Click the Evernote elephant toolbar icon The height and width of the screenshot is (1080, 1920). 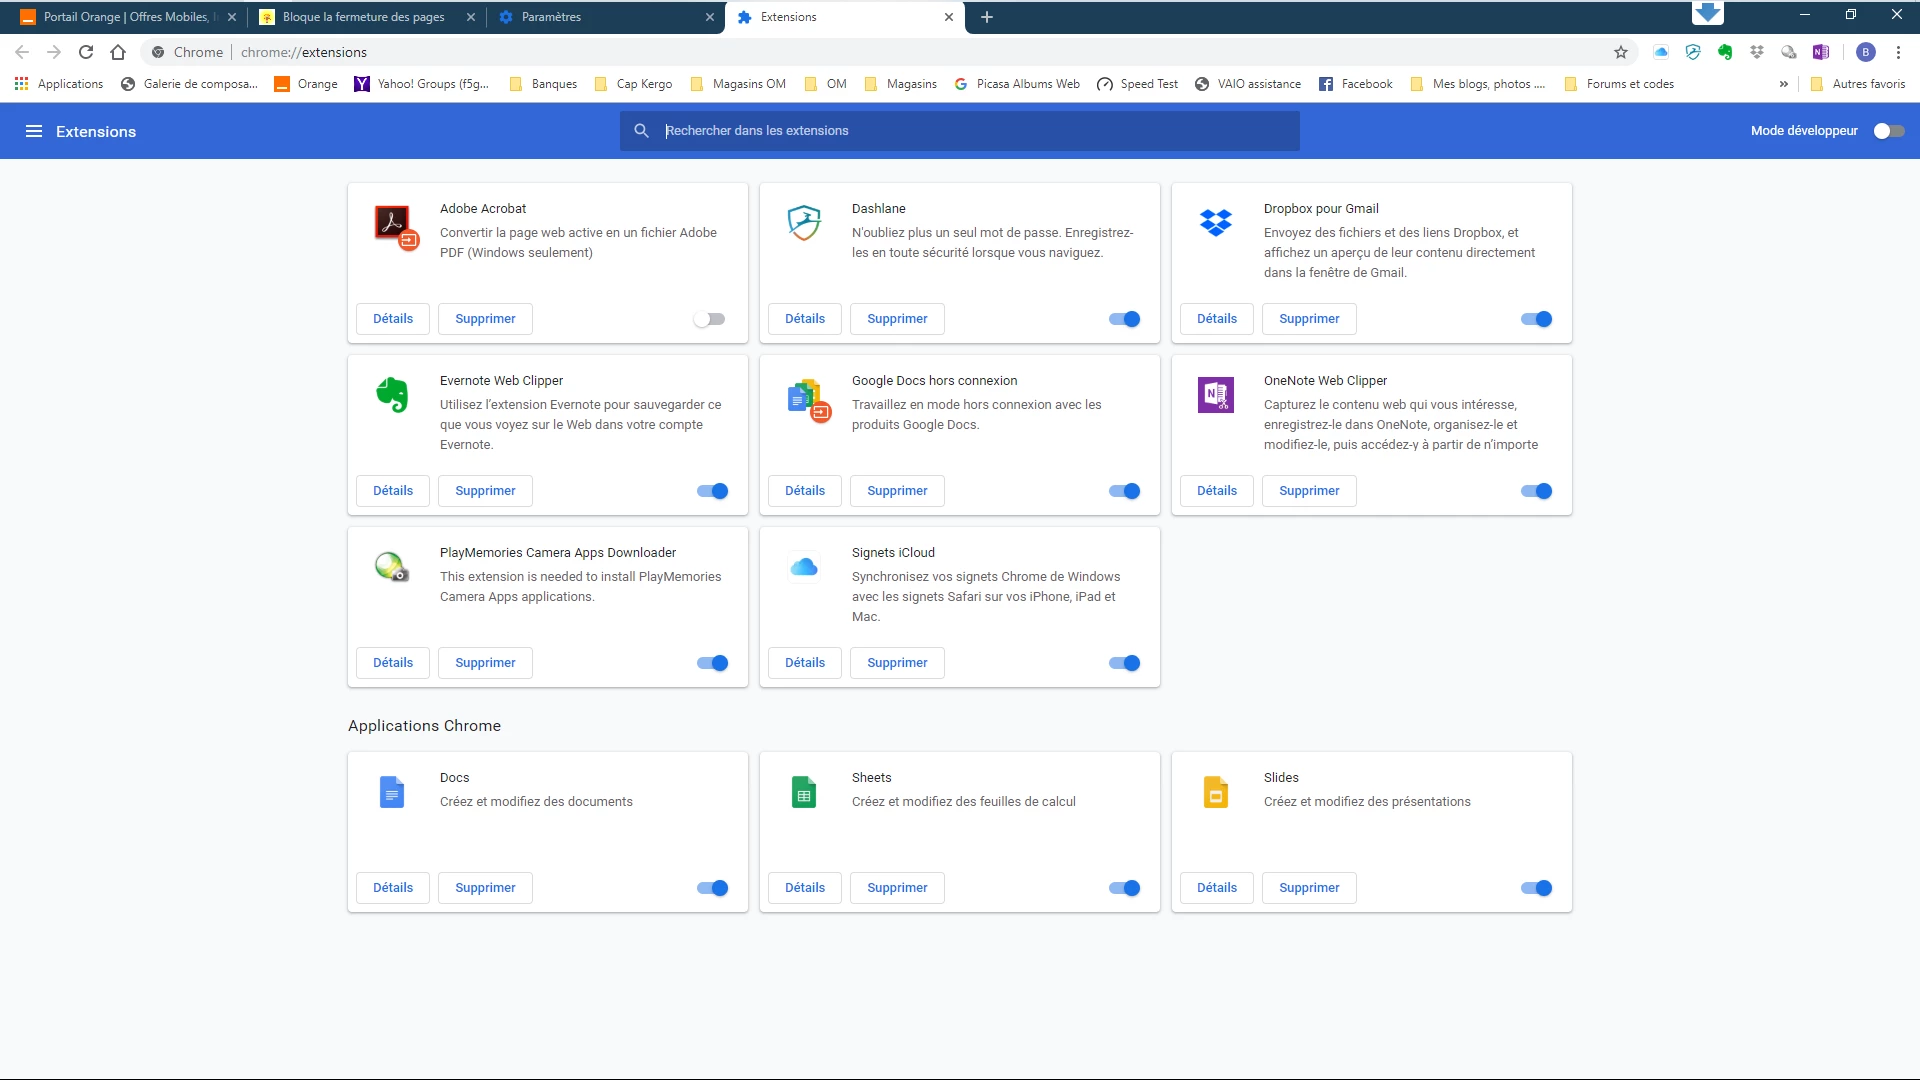click(1725, 52)
